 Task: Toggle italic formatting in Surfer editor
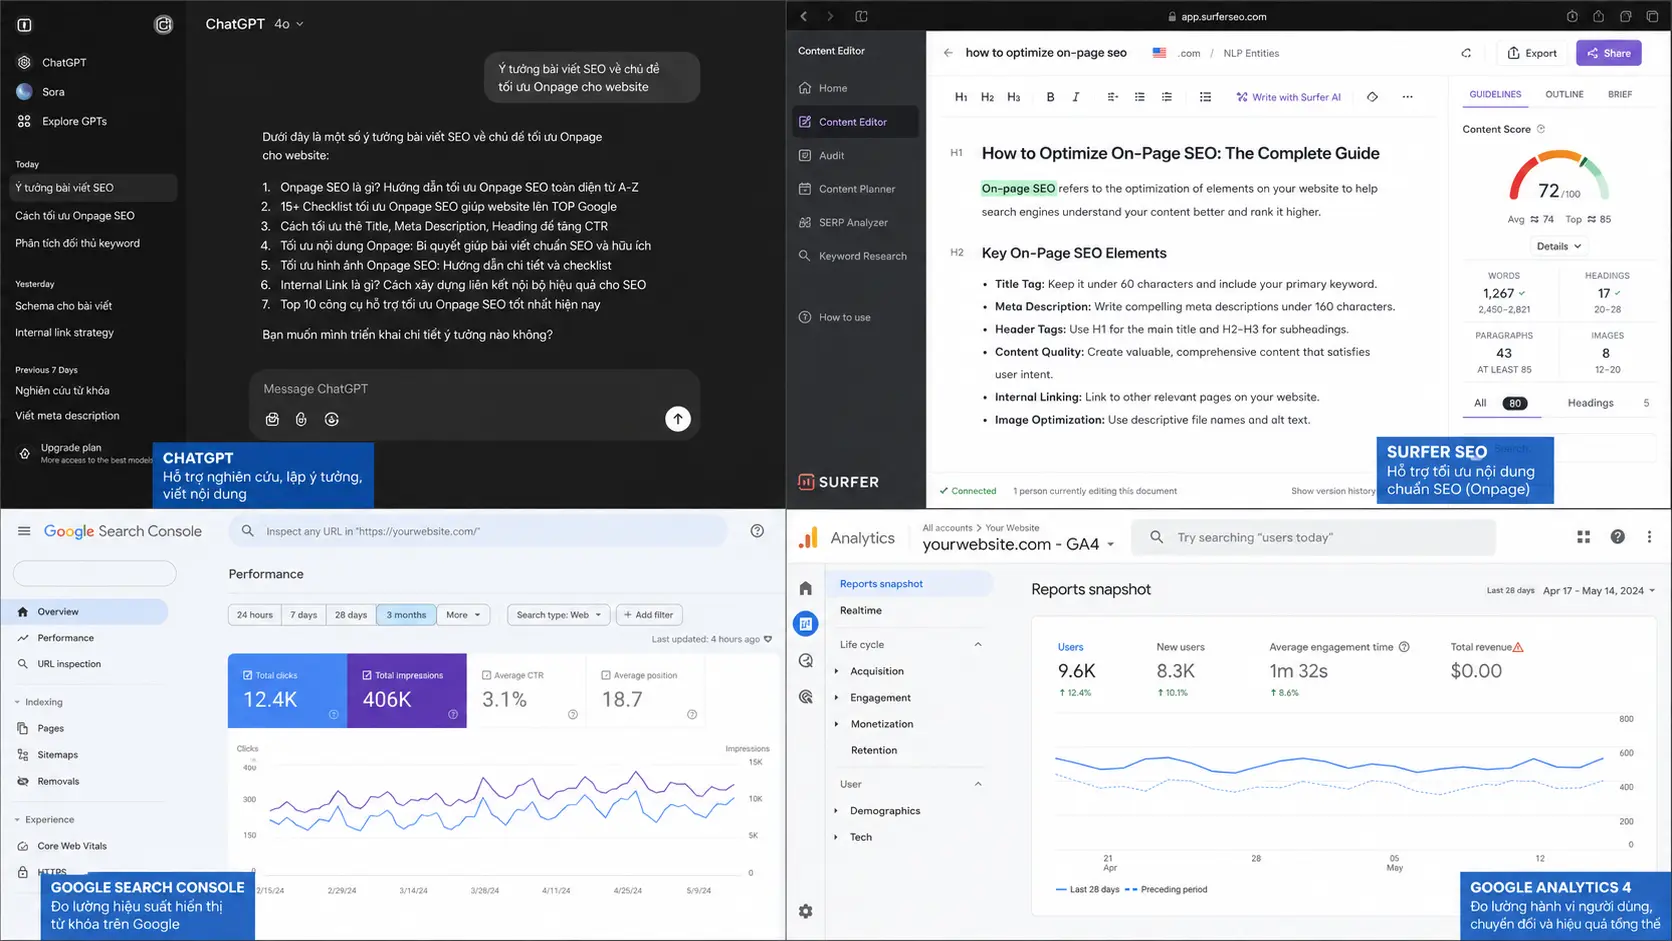pyautogui.click(x=1076, y=97)
